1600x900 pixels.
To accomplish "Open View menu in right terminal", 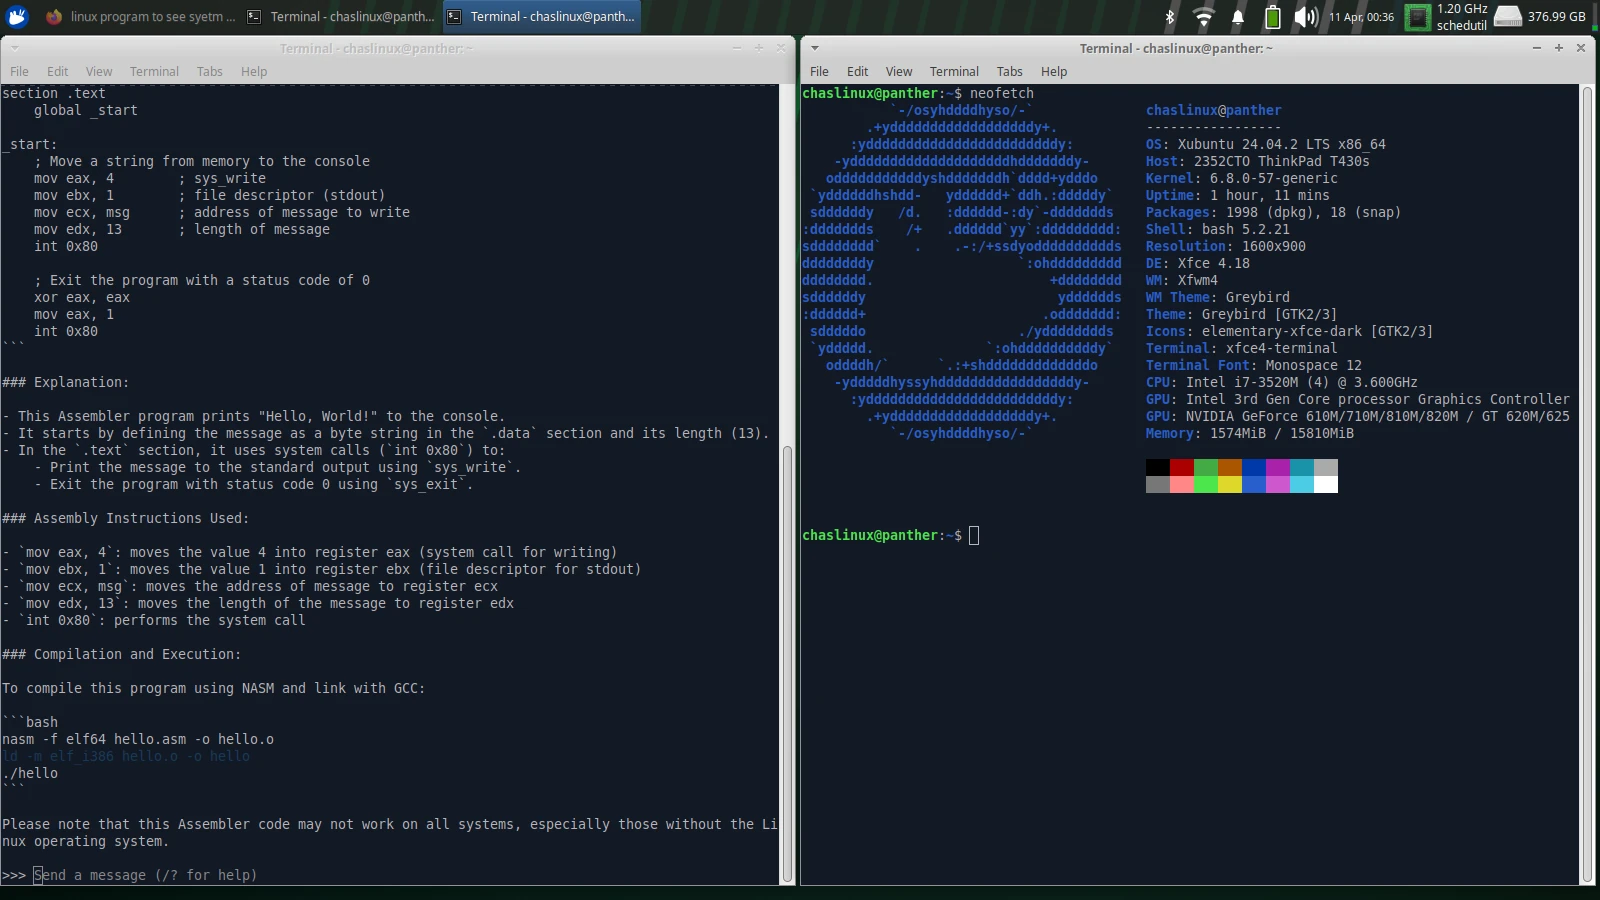I will click(899, 71).
